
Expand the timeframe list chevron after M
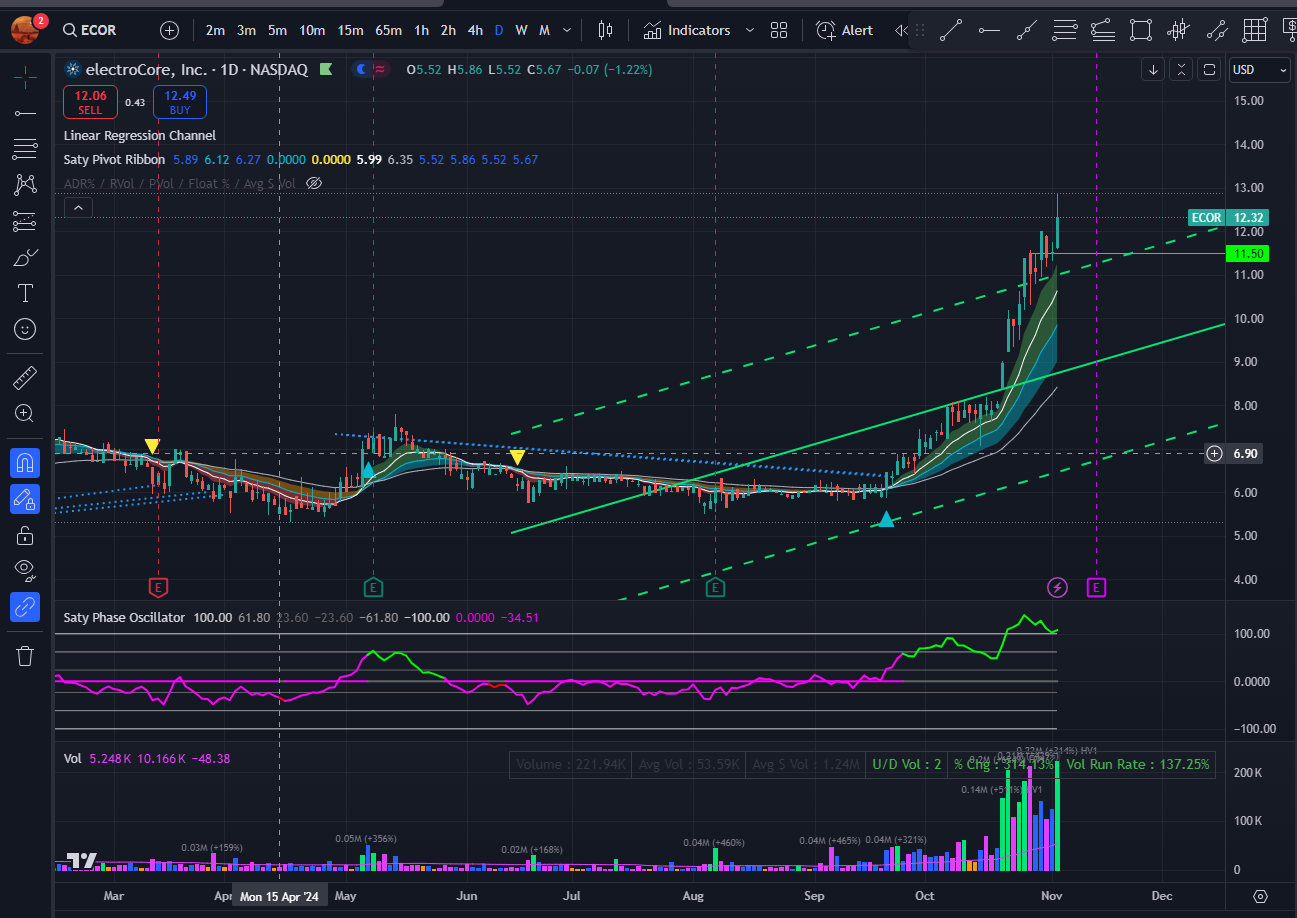567,30
